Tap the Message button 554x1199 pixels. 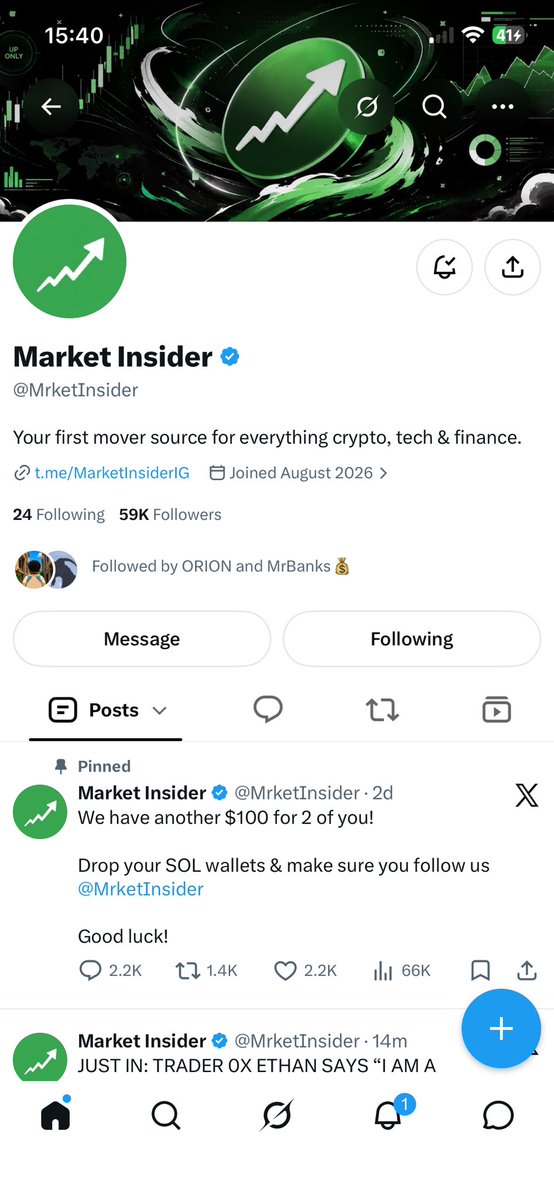coord(142,638)
